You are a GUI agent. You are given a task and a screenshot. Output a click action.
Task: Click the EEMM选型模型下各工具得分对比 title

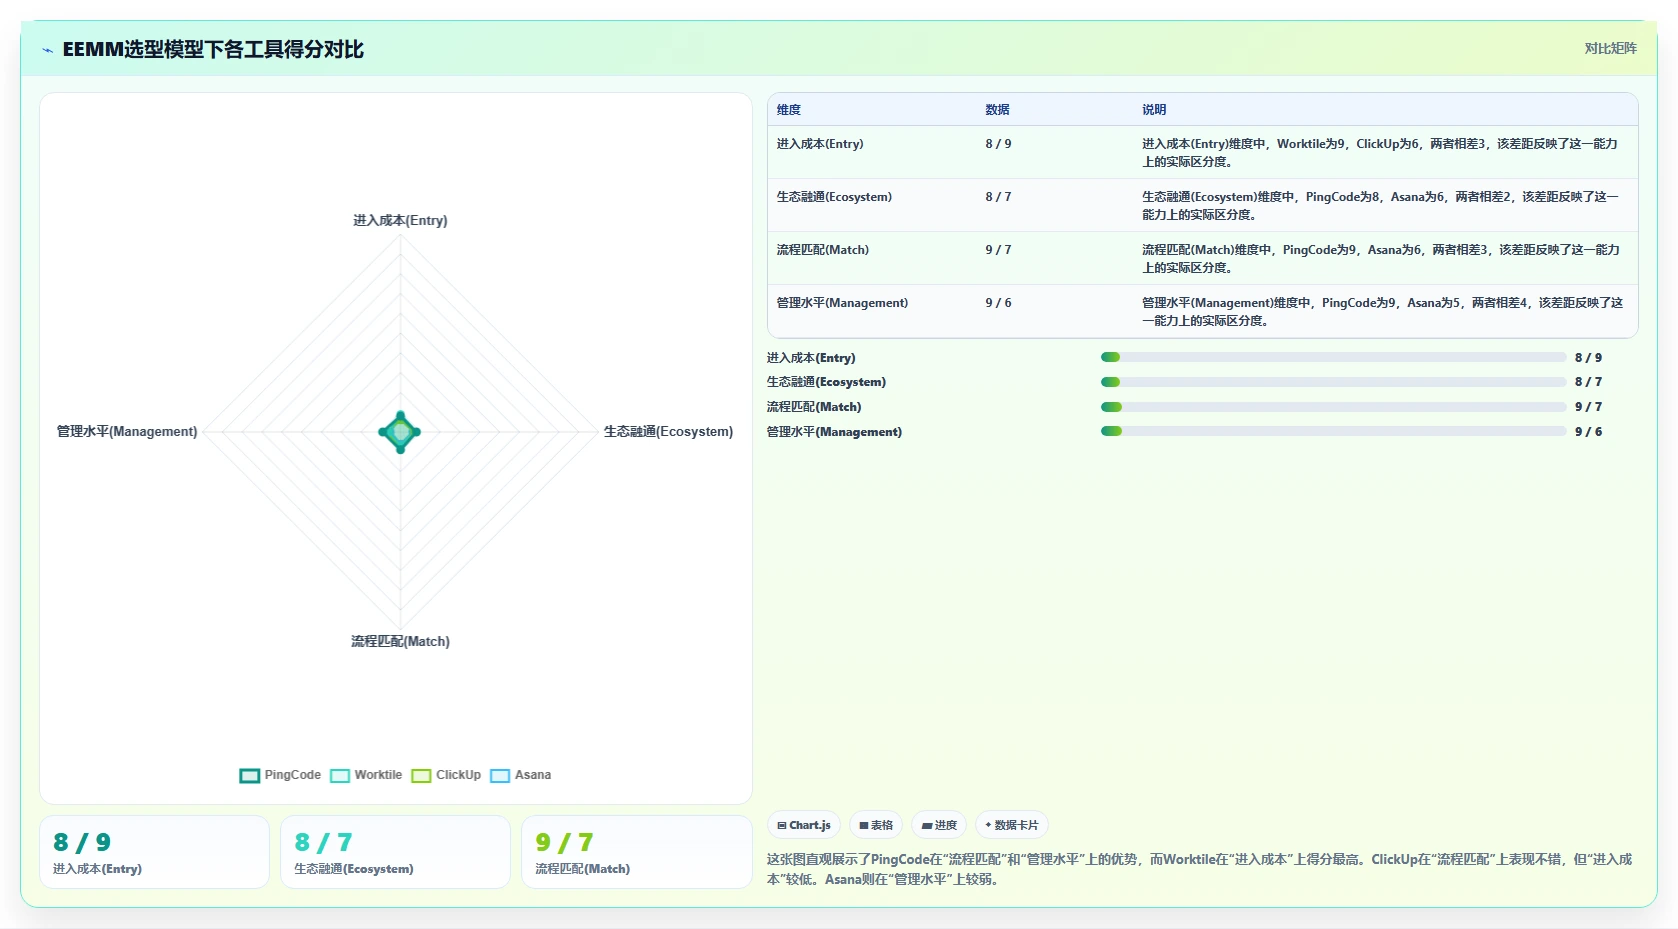tap(213, 50)
